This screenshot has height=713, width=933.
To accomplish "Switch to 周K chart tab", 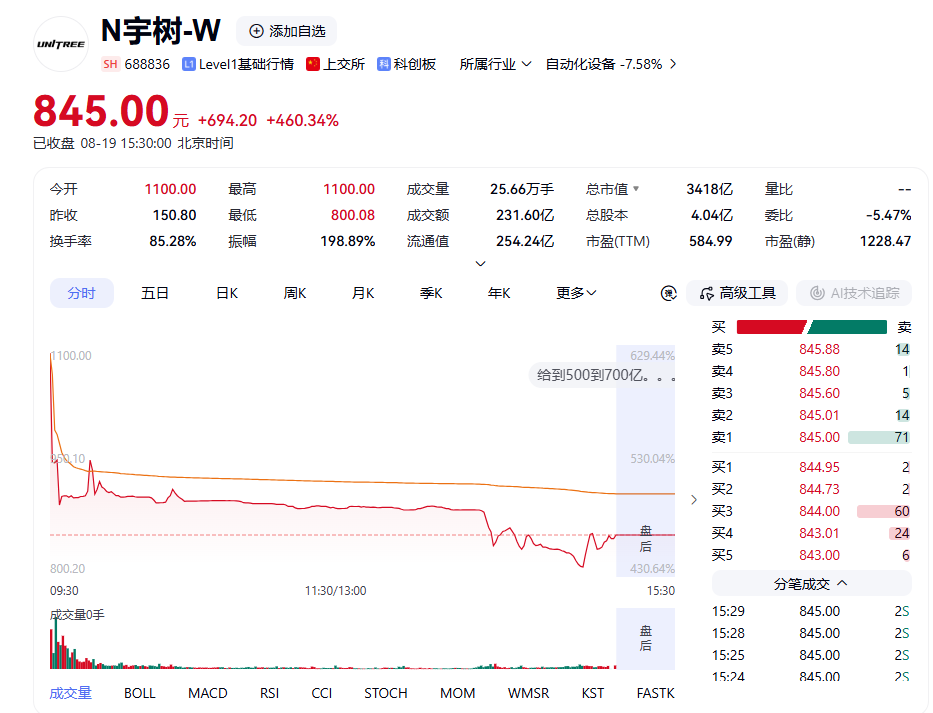I will pyautogui.click(x=295, y=293).
